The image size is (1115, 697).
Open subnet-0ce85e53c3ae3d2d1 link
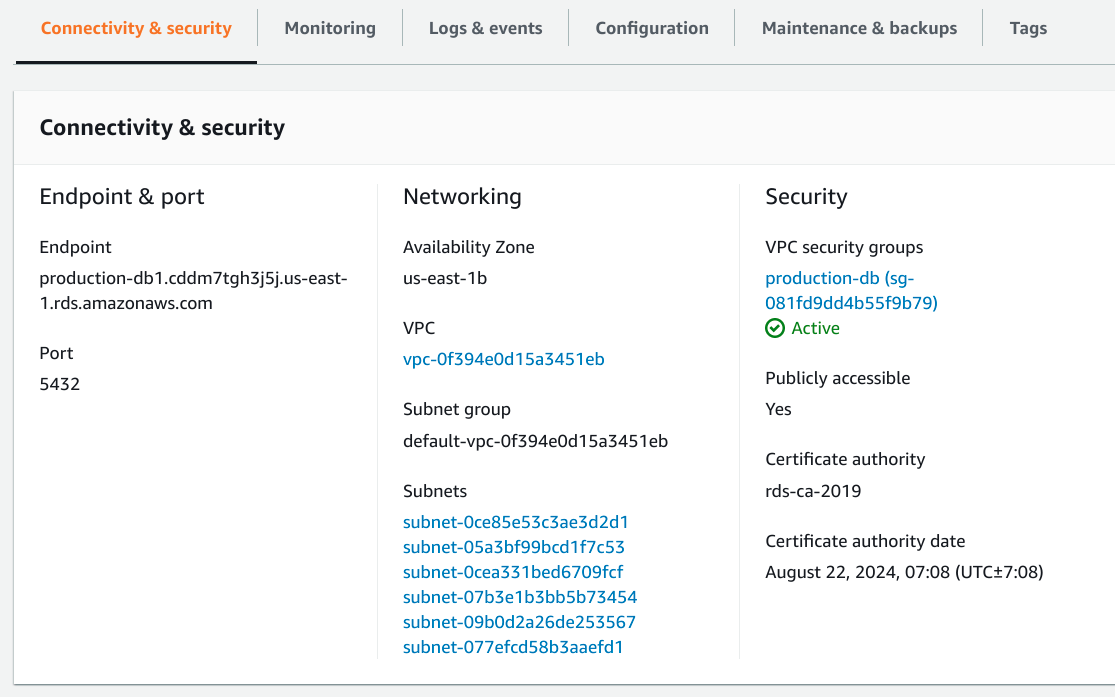pos(515,522)
